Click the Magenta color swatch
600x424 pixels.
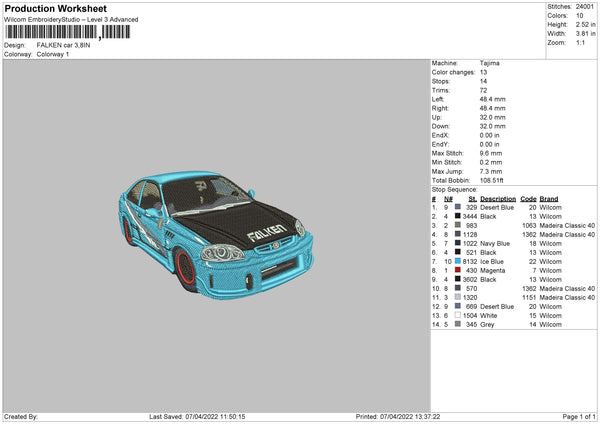[458, 270]
